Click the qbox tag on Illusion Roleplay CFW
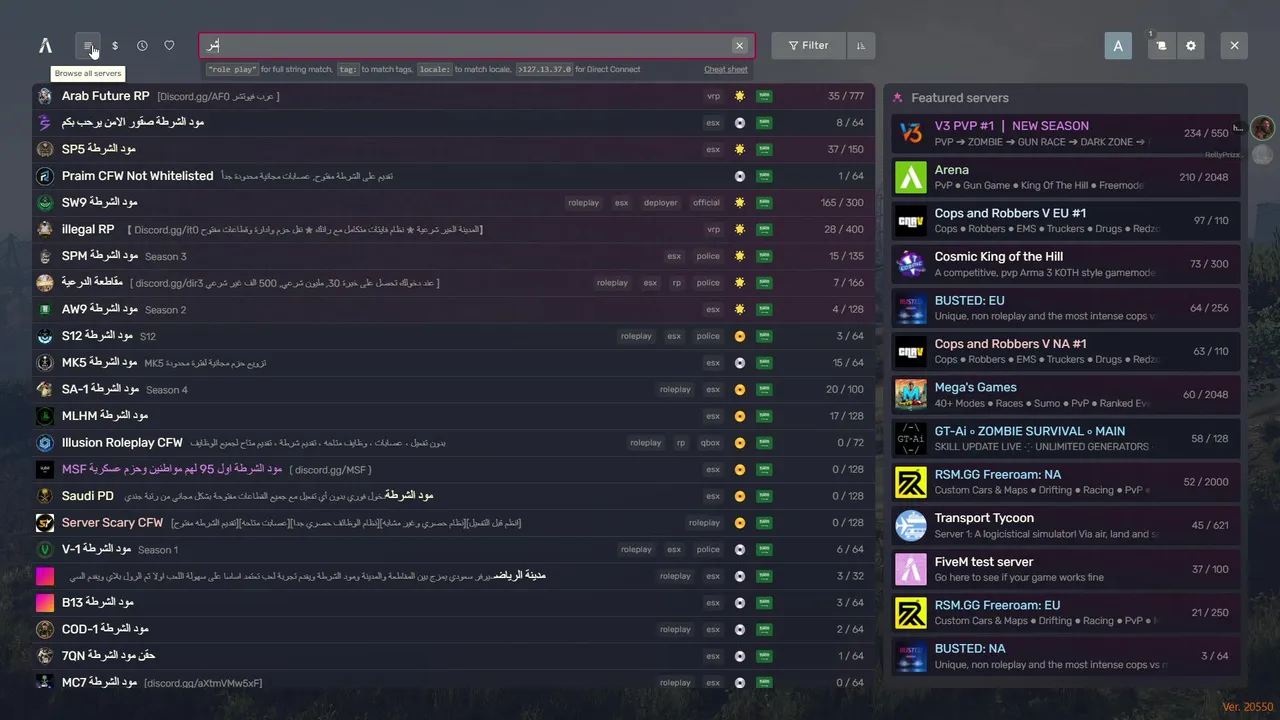1280x720 pixels. coord(710,443)
